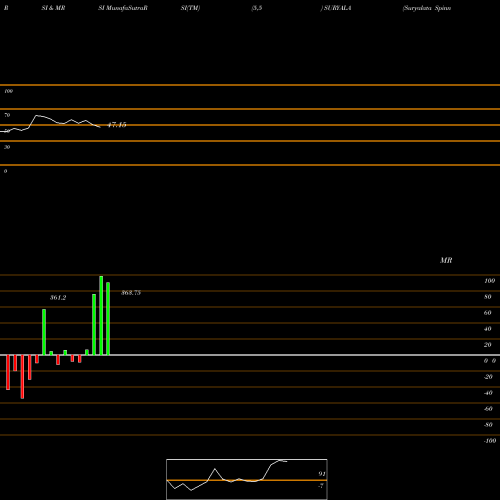Click the 30 level on the RSI axis

click(x=7, y=147)
